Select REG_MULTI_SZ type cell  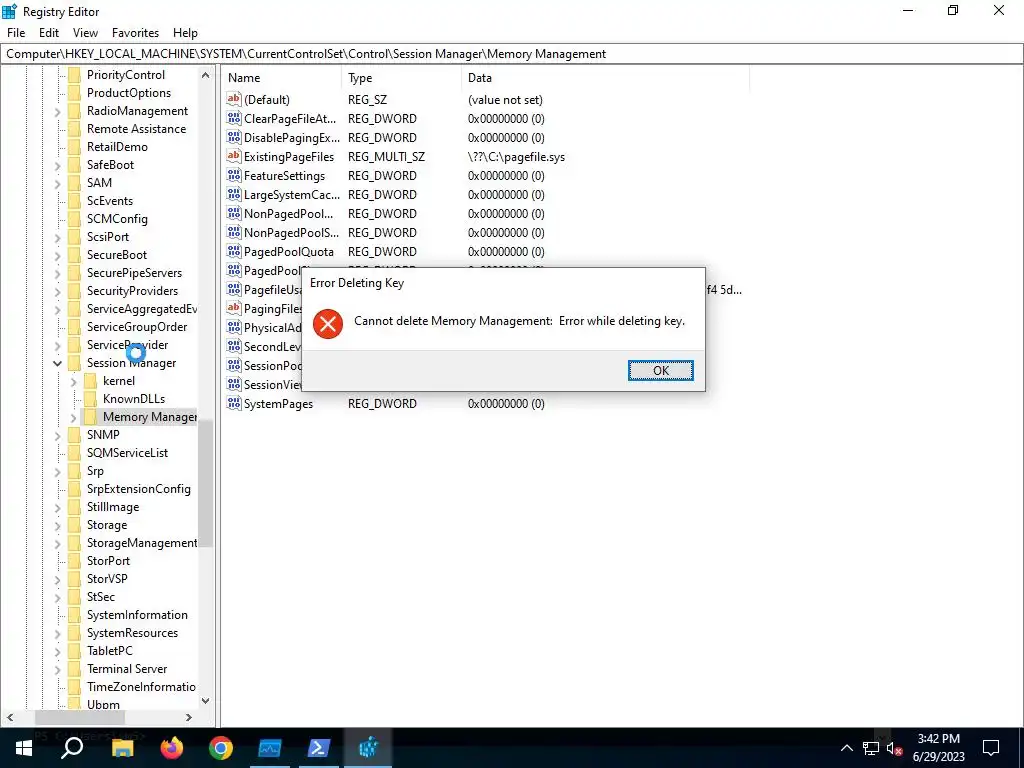pos(387,157)
